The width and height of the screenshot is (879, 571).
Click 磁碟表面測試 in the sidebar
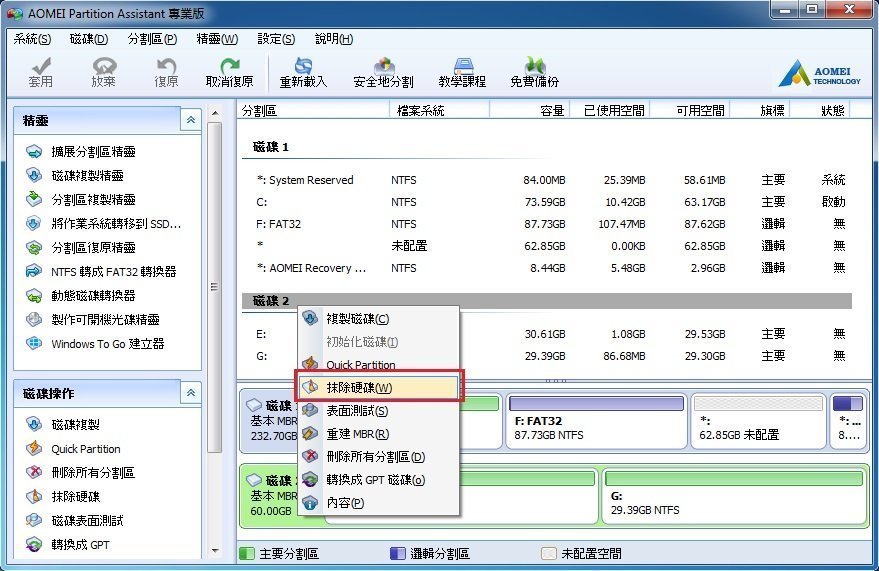coord(75,521)
